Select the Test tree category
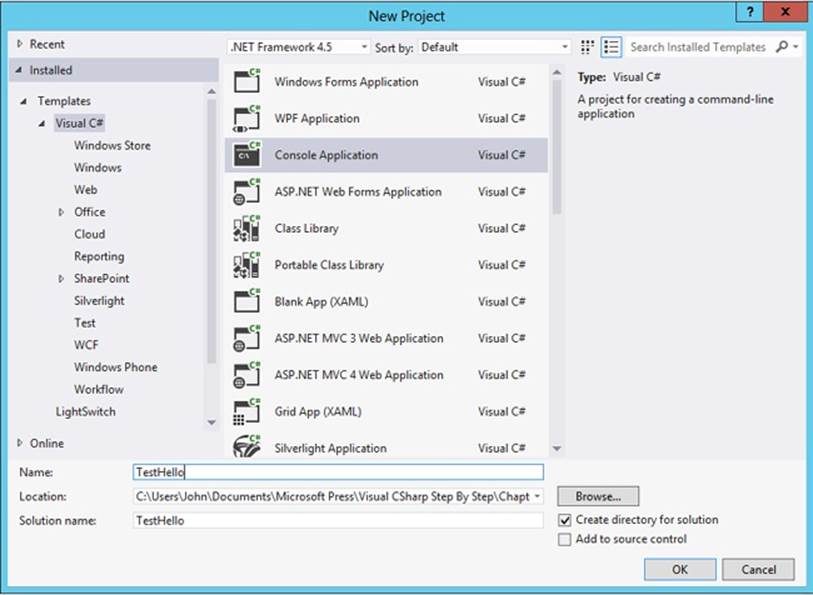Viewport: 813px width, 595px height. (x=85, y=323)
